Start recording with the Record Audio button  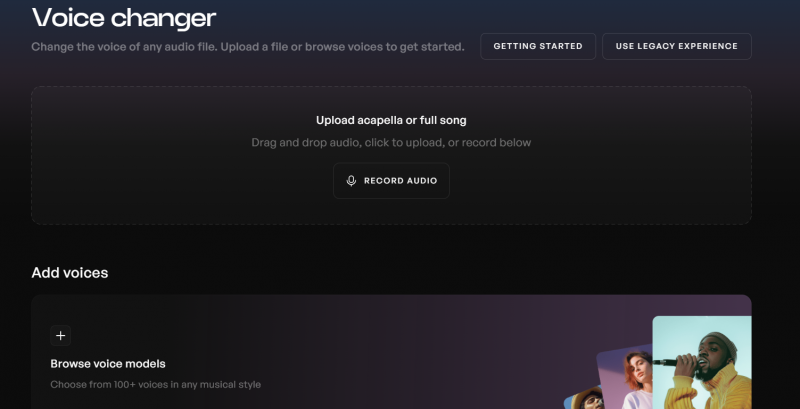coord(391,181)
